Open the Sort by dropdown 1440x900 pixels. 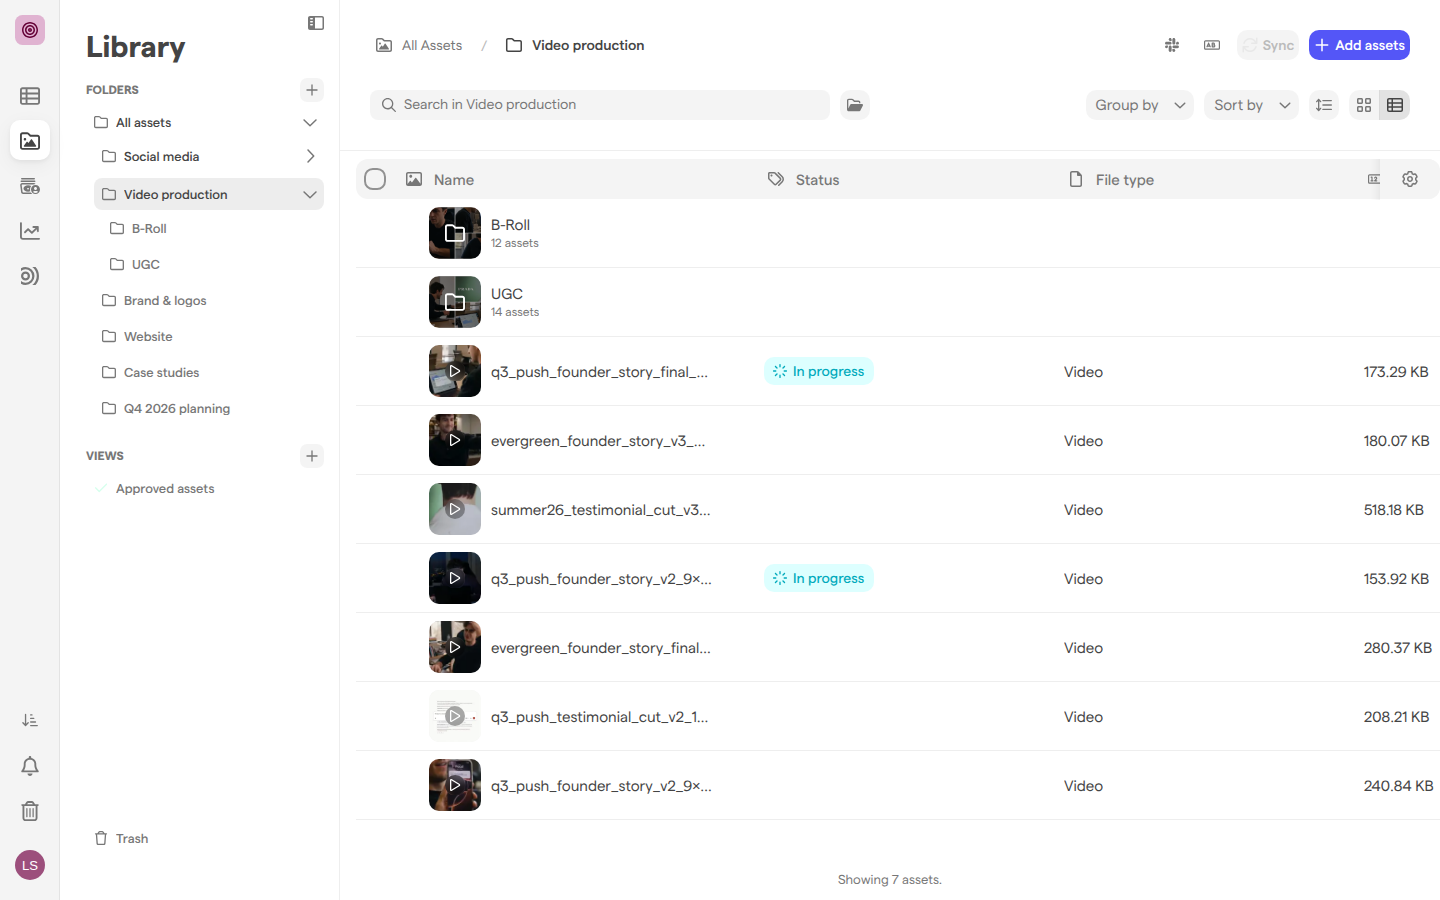(1251, 105)
